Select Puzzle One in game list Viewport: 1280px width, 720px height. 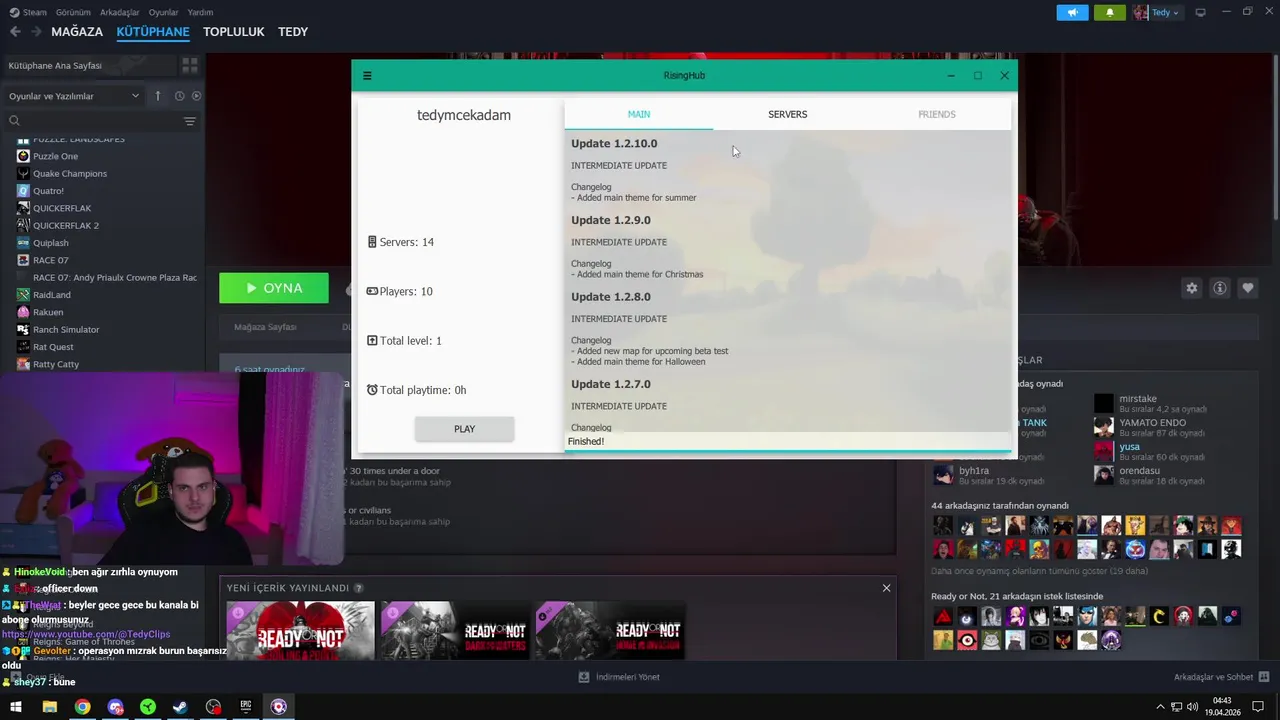coord(55,156)
